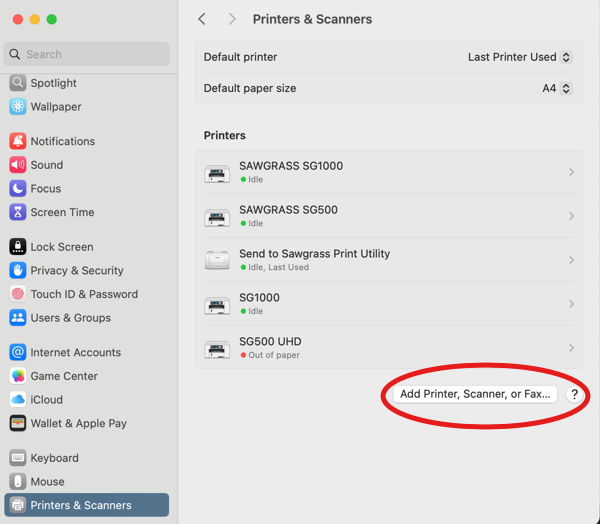Open the iCloud sidebar icon
This screenshot has width=600, height=524.
[18, 400]
